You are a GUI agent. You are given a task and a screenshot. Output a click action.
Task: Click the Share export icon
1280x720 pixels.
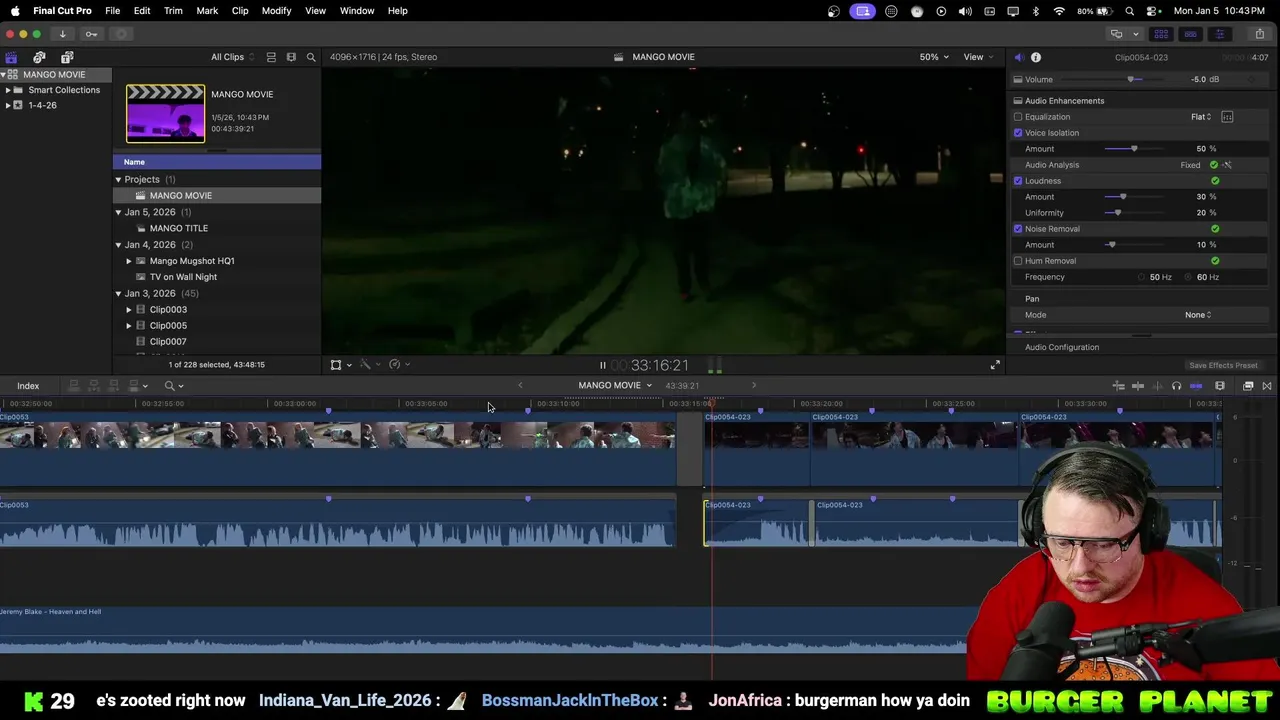(x=1259, y=34)
